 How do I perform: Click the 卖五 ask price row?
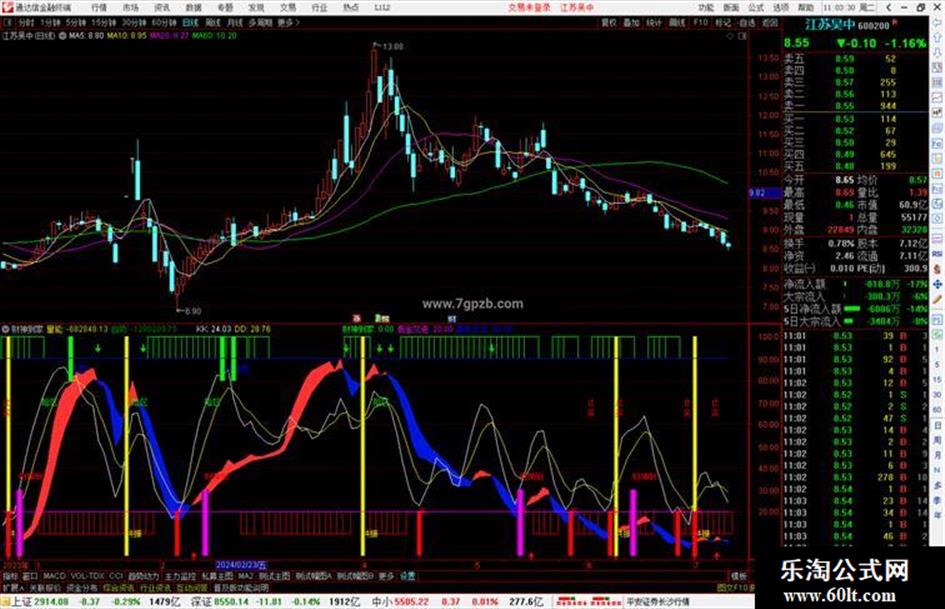(855, 59)
